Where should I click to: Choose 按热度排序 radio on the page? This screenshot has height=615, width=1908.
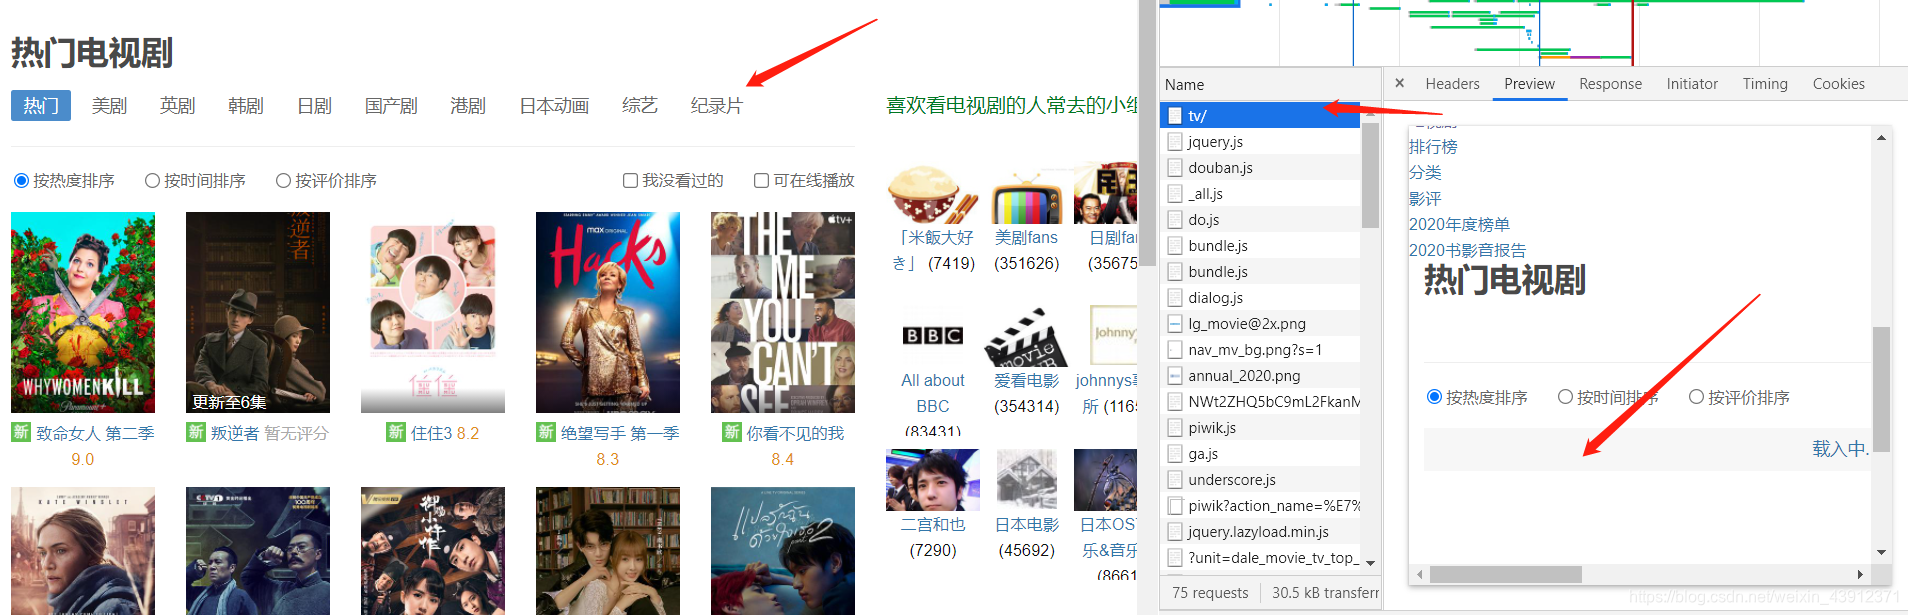[21, 181]
